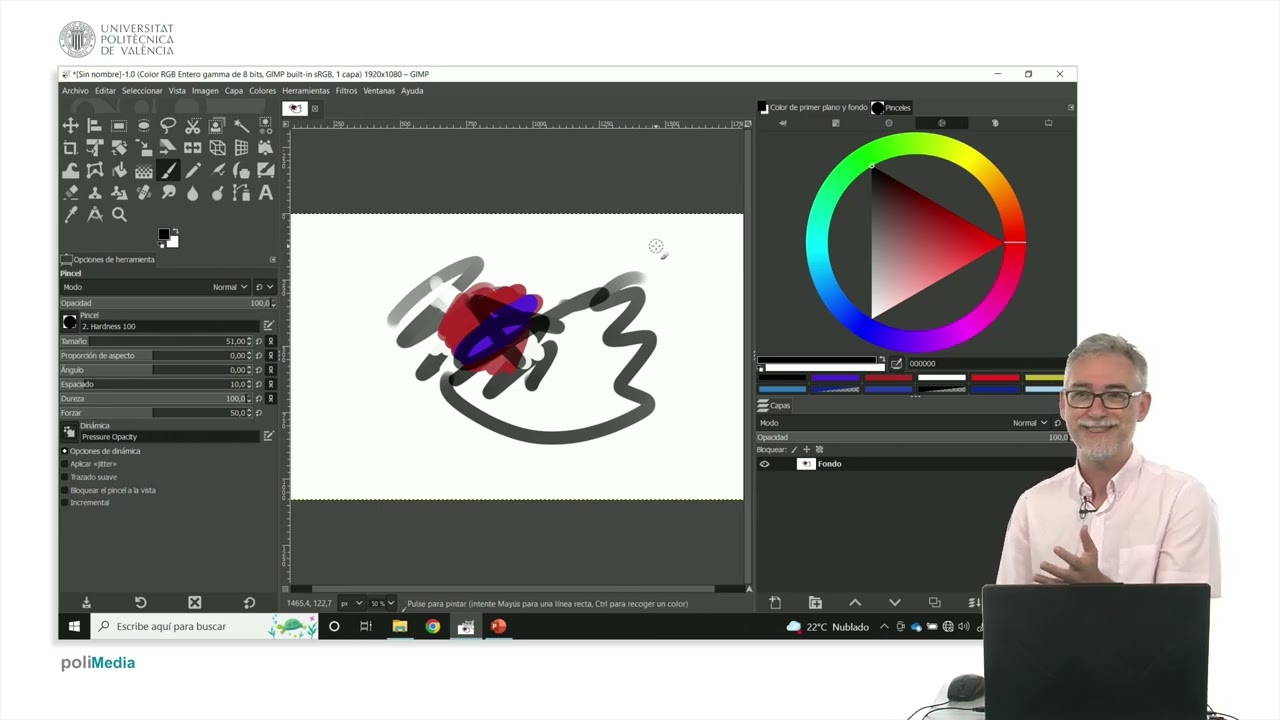
Task: Open the Colores menu
Action: click(x=262, y=91)
